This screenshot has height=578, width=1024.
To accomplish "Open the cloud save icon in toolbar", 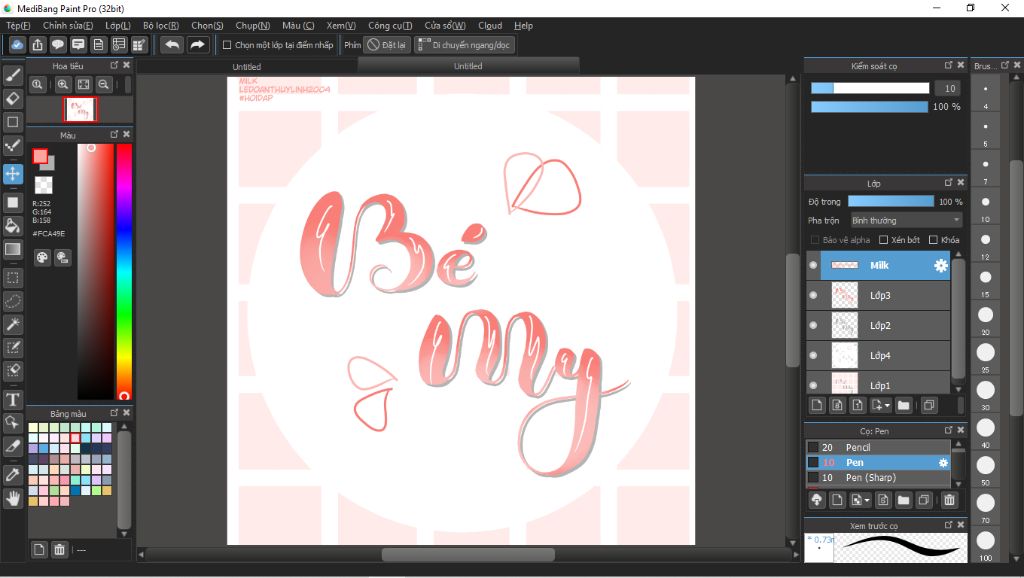I will click(17, 44).
